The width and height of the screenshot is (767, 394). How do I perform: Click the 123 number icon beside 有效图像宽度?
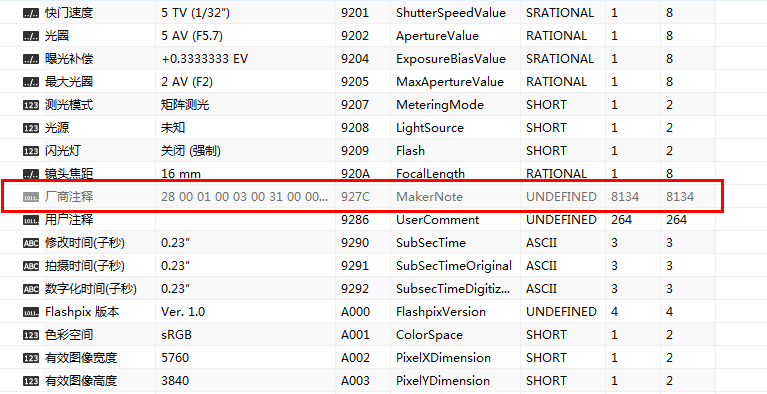tap(31, 358)
